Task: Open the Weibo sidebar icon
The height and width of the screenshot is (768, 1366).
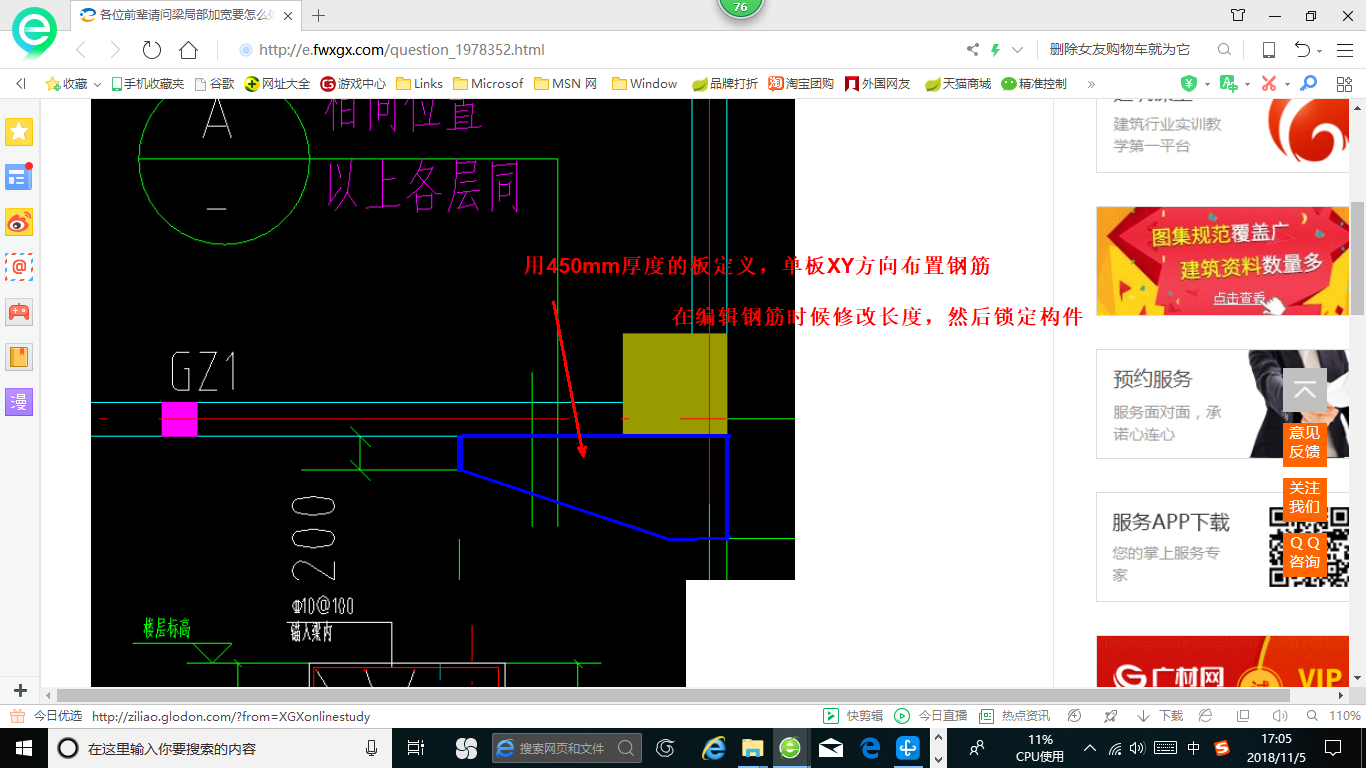Action: (x=19, y=222)
